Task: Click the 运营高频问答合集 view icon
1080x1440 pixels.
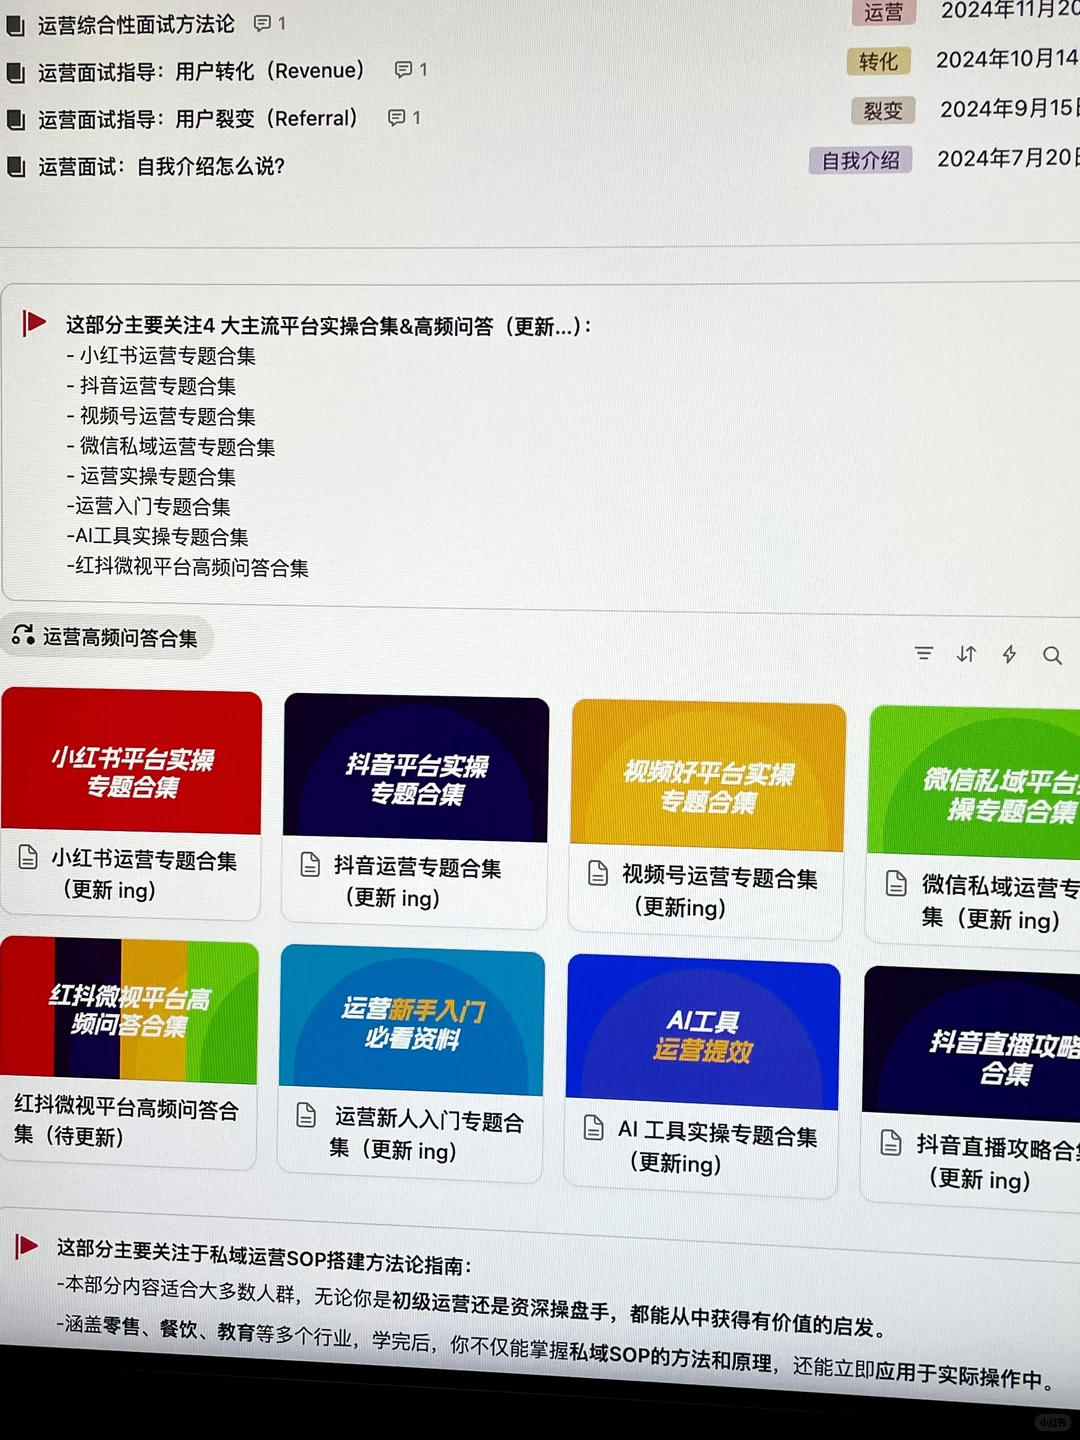Action: click(23, 635)
